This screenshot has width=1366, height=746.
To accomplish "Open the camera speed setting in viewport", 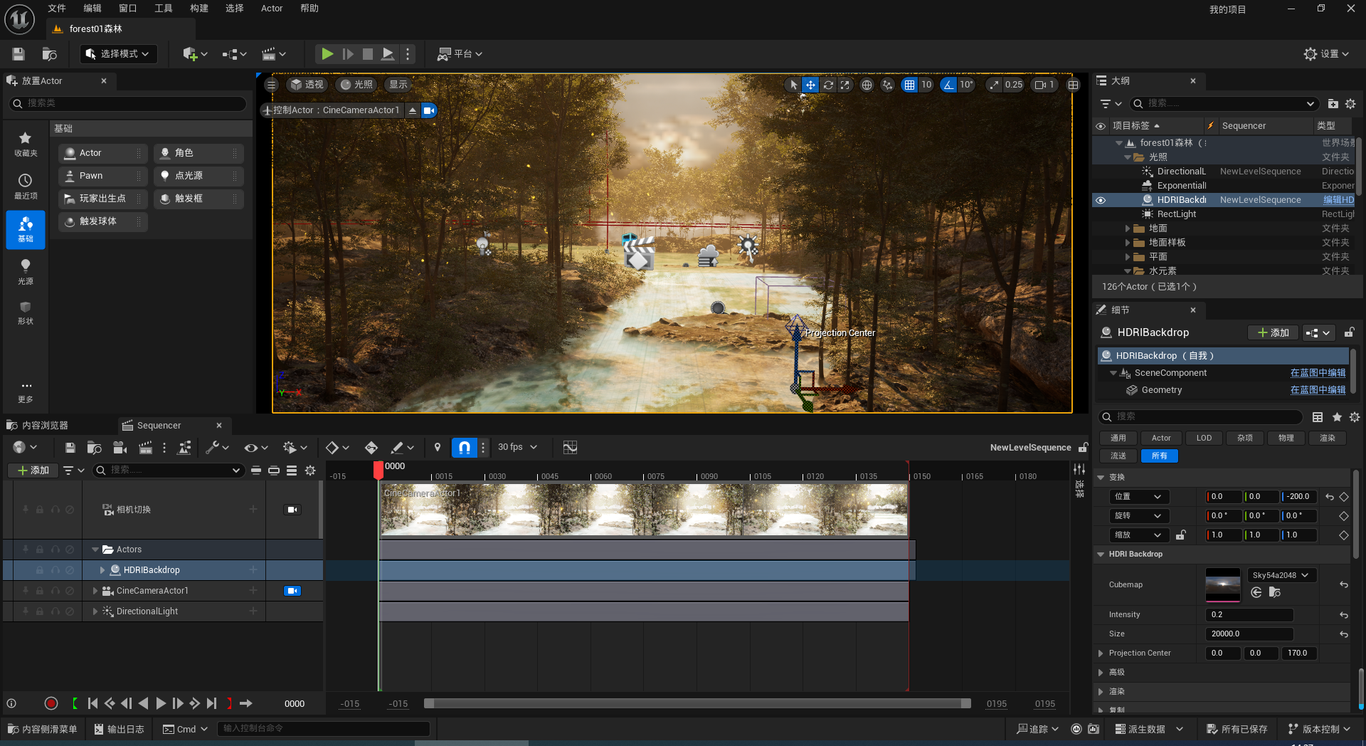I will 1044,85.
